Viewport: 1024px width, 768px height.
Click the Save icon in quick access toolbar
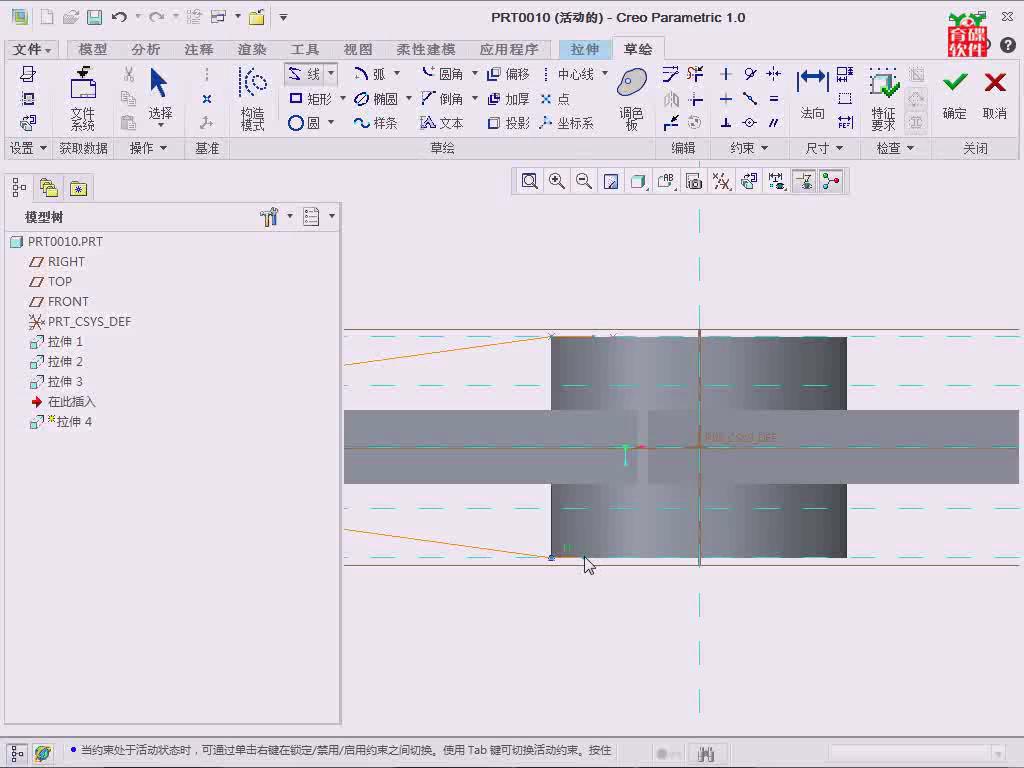click(95, 18)
